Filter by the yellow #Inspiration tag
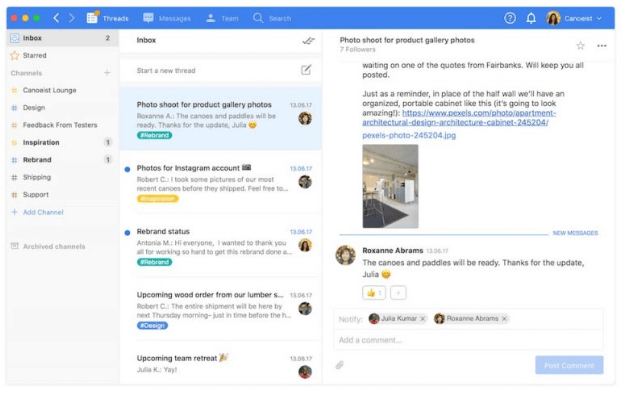Image resolution: width=624 pixels, height=395 pixels. coord(158,198)
